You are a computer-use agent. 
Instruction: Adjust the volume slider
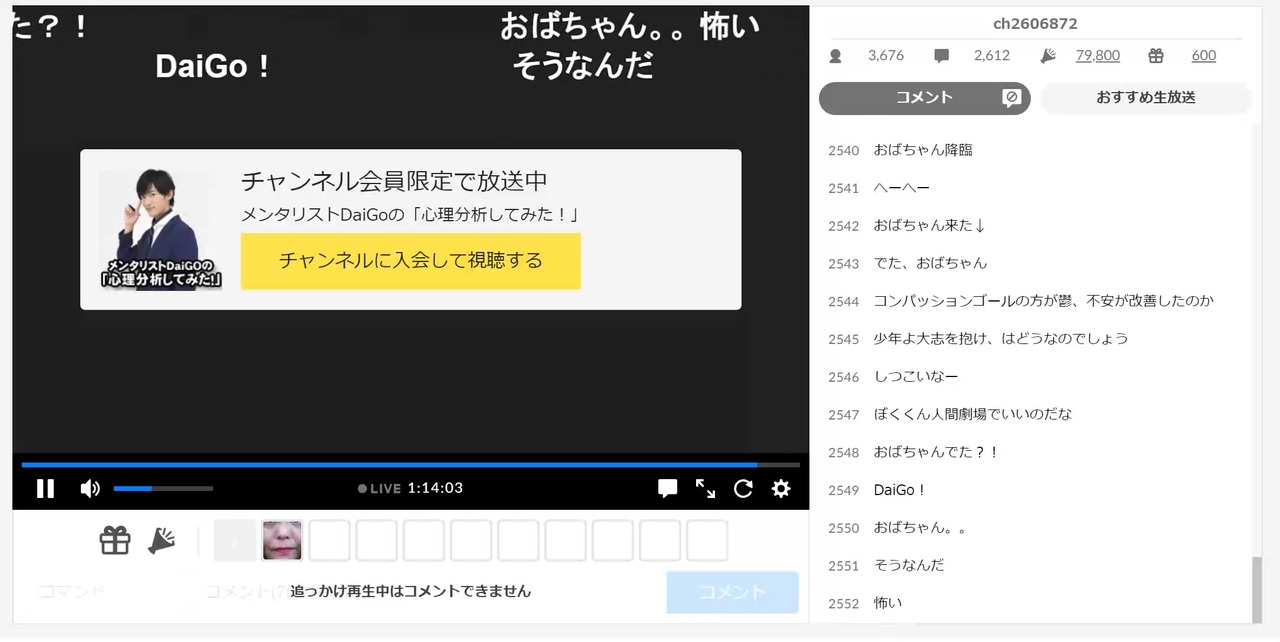(163, 488)
